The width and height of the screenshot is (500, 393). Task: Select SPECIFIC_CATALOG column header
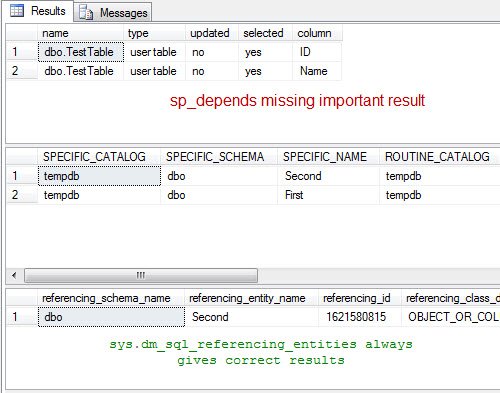click(x=99, y=157)
